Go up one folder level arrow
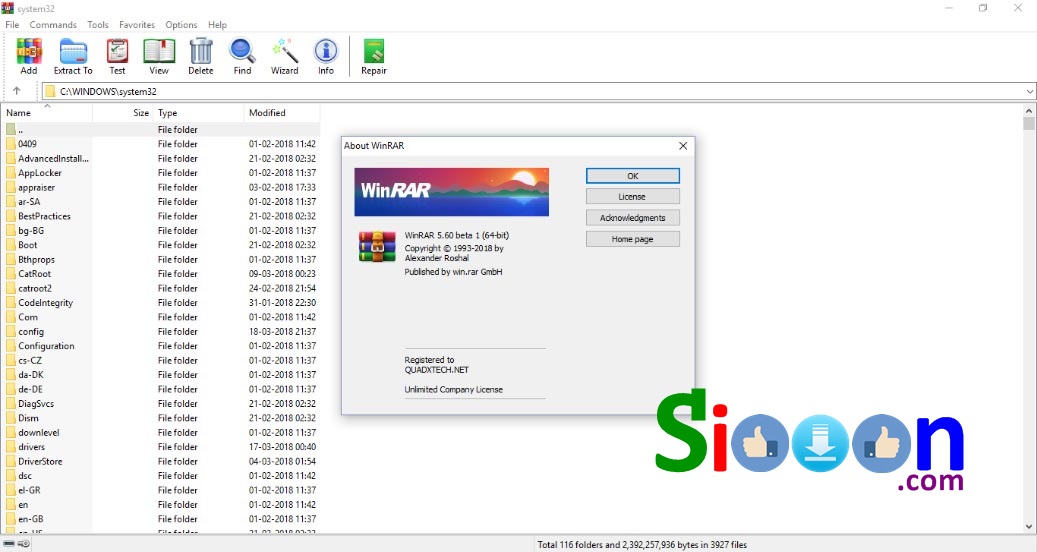Viewport: 1037px width, 552px height. tap(17, 91)
